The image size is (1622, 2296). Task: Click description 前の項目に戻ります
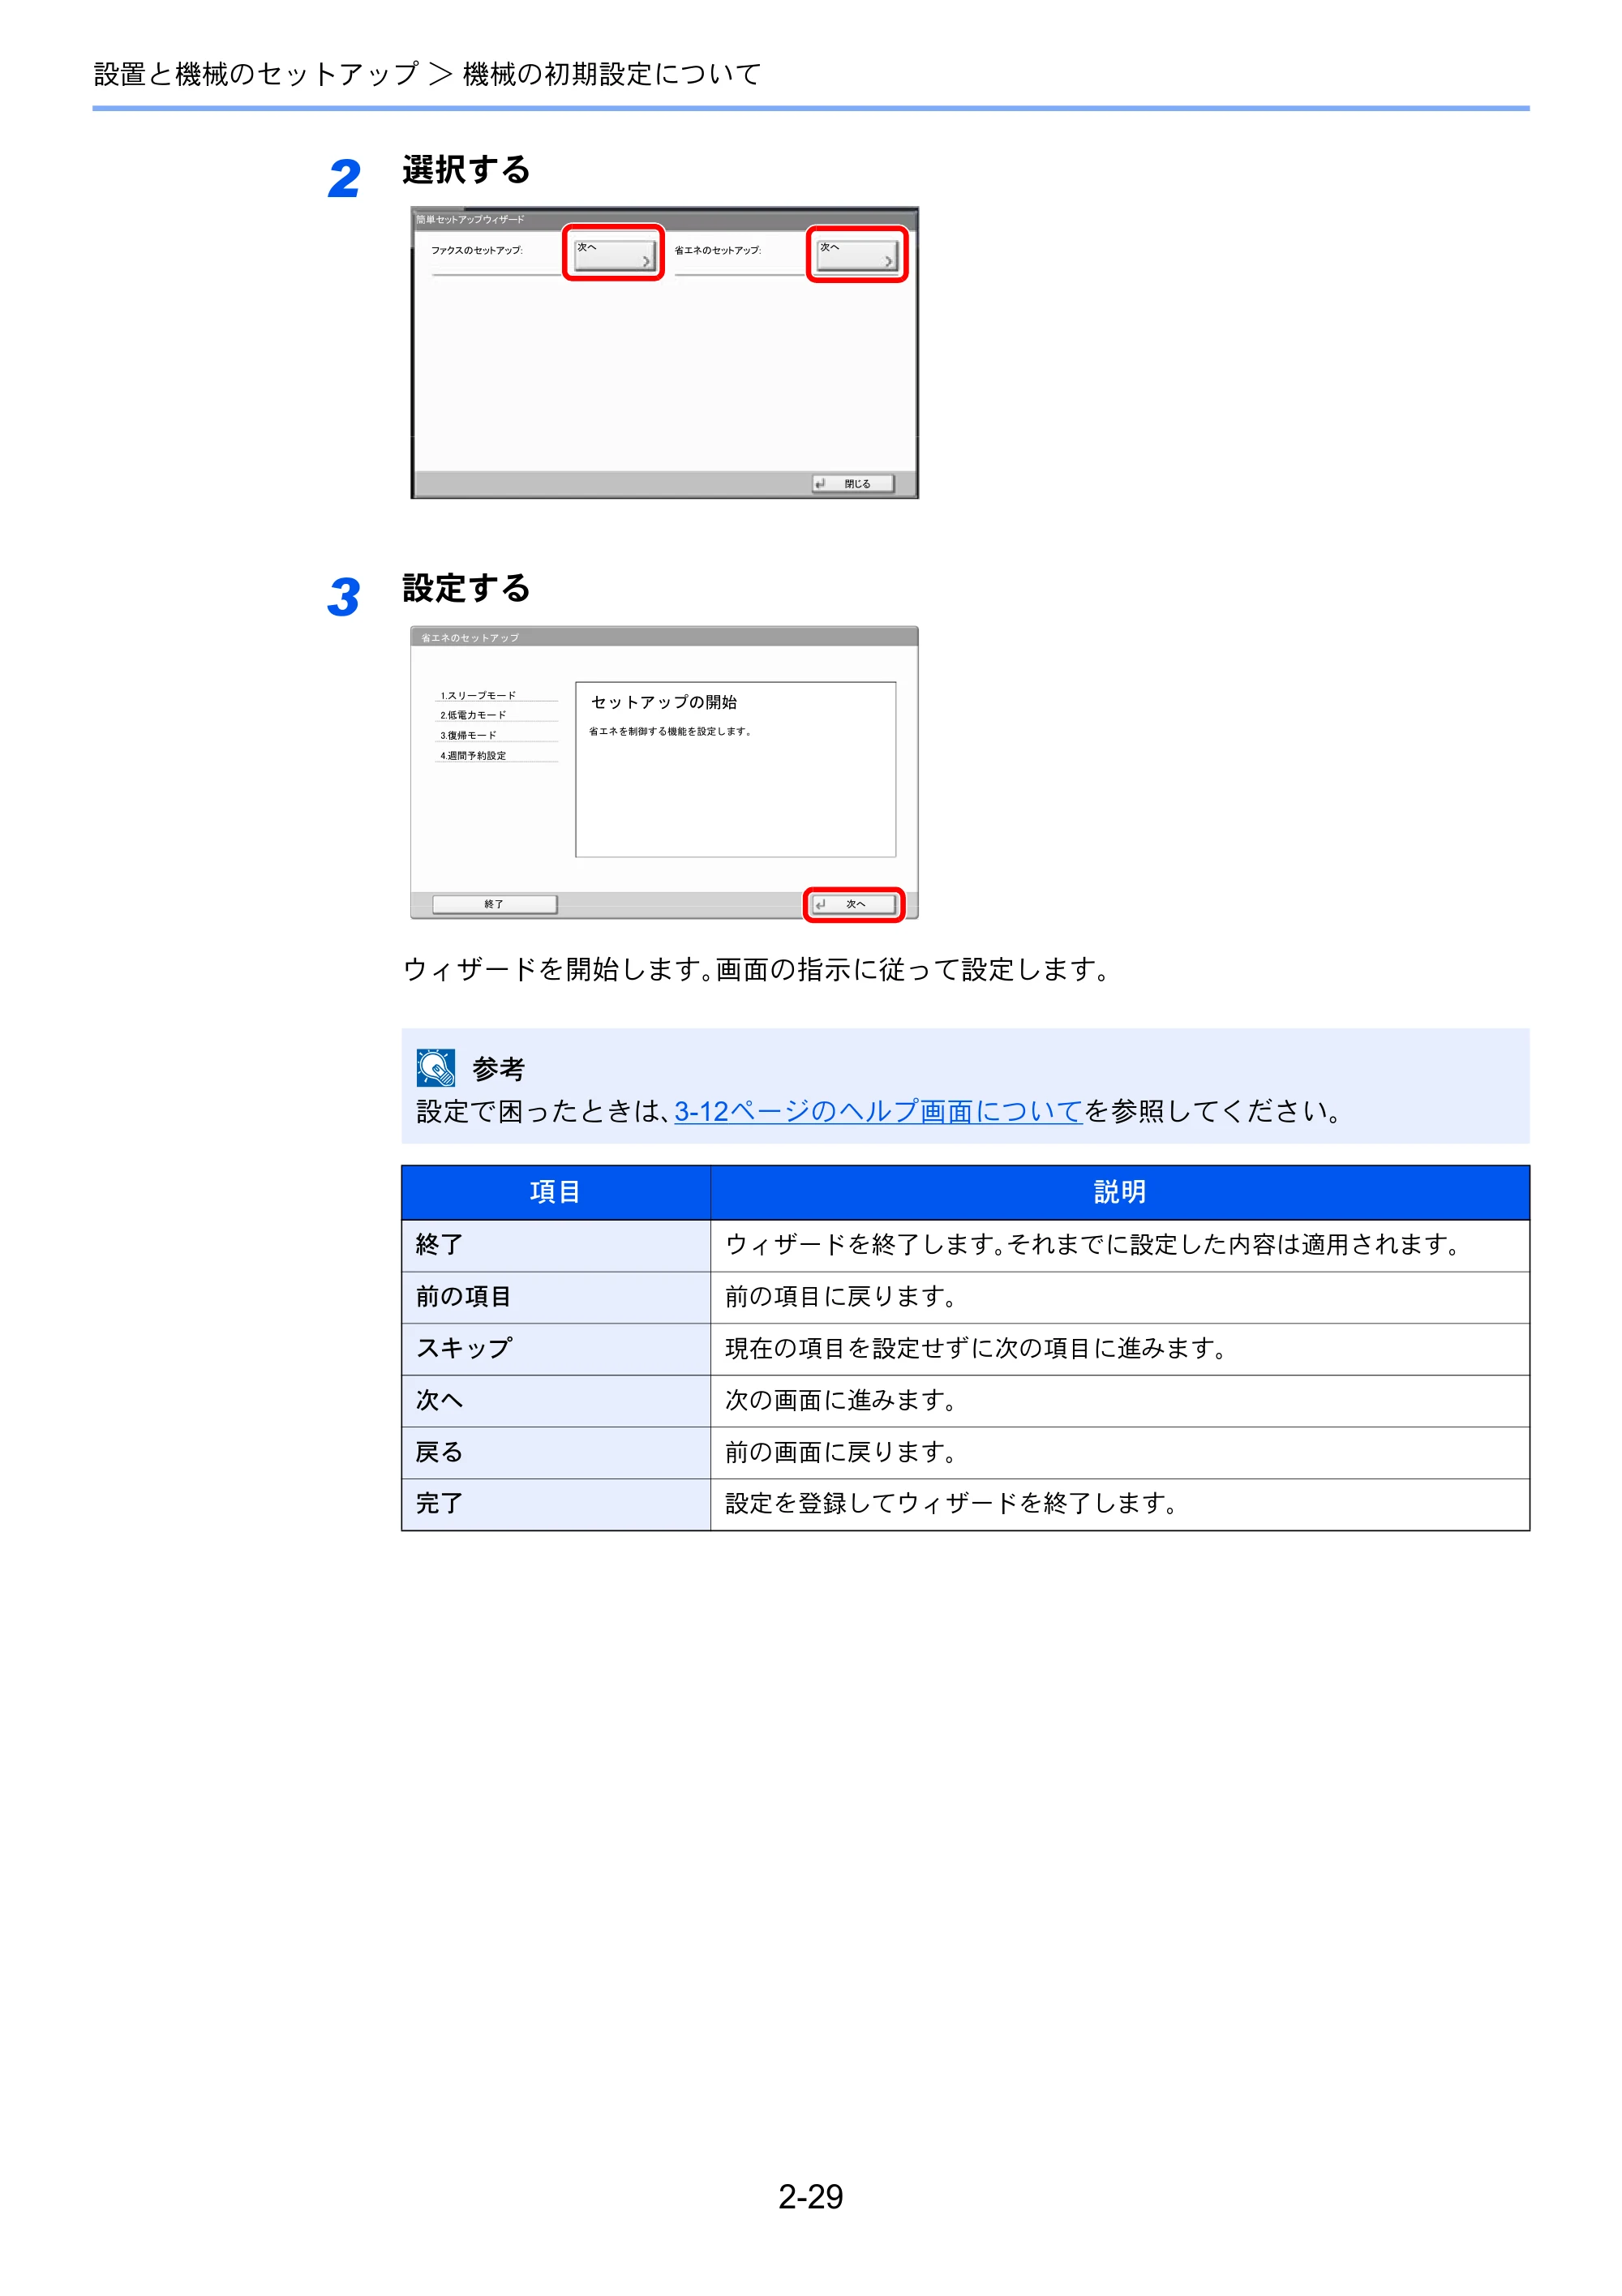(841, 1297)
